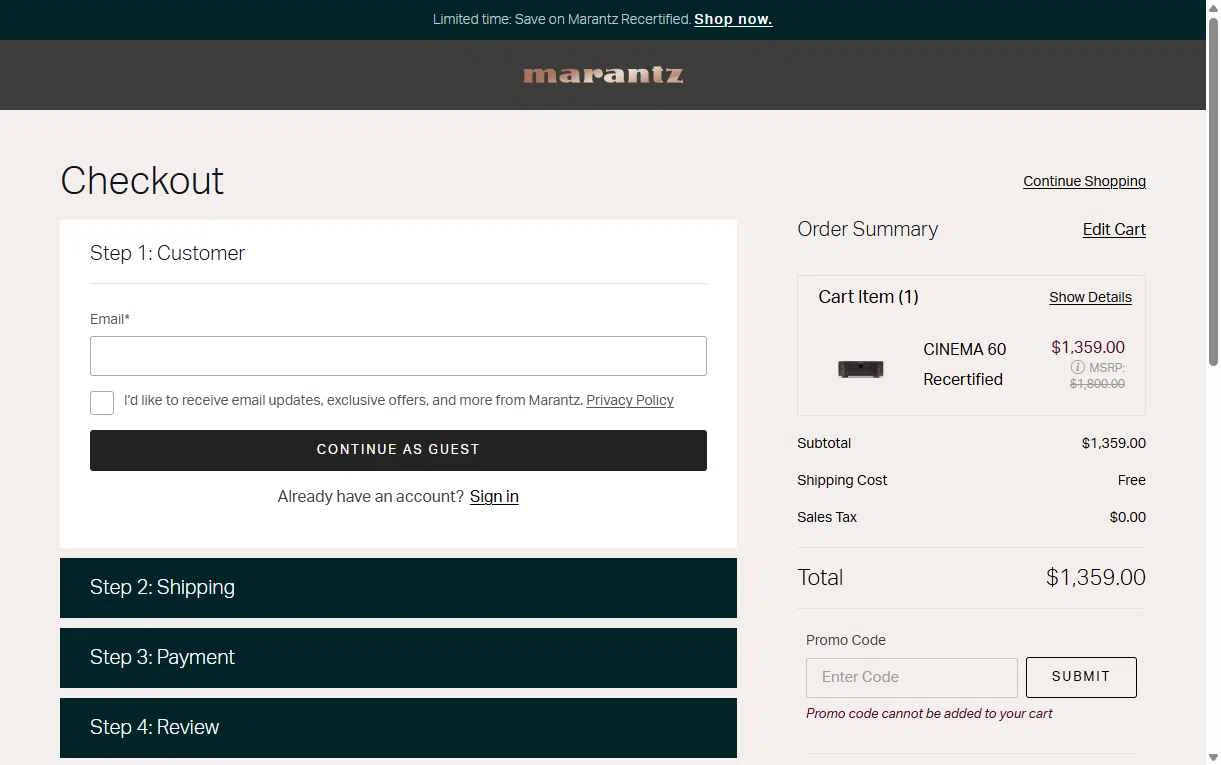Click the Subtotal $1,359.00 value
The height and width of the screenshot is (765, 1221).
1114,443
